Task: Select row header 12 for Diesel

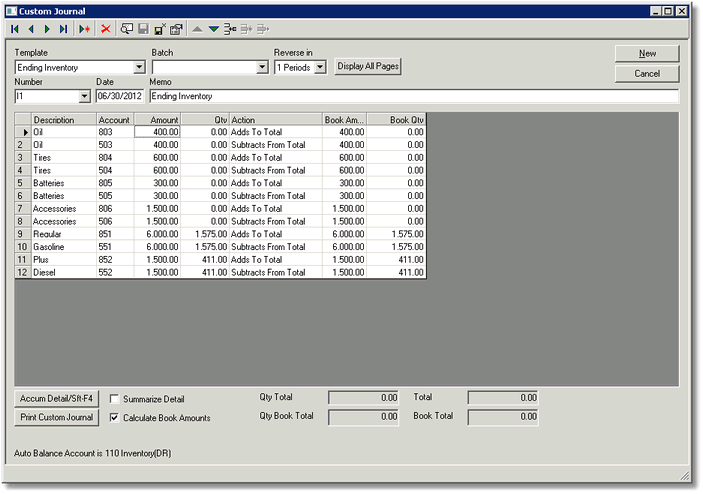Action: [x=23, y=273]
